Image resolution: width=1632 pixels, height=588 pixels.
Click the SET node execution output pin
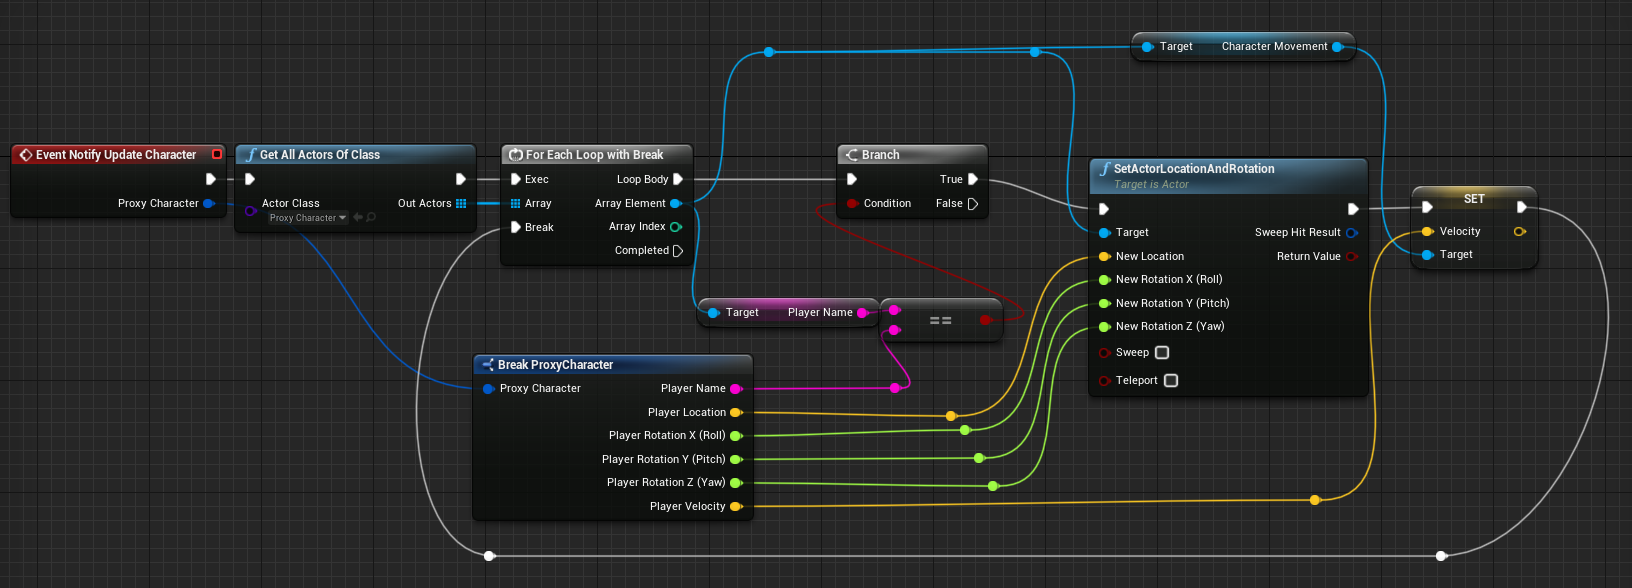(x=1521, y=207)
